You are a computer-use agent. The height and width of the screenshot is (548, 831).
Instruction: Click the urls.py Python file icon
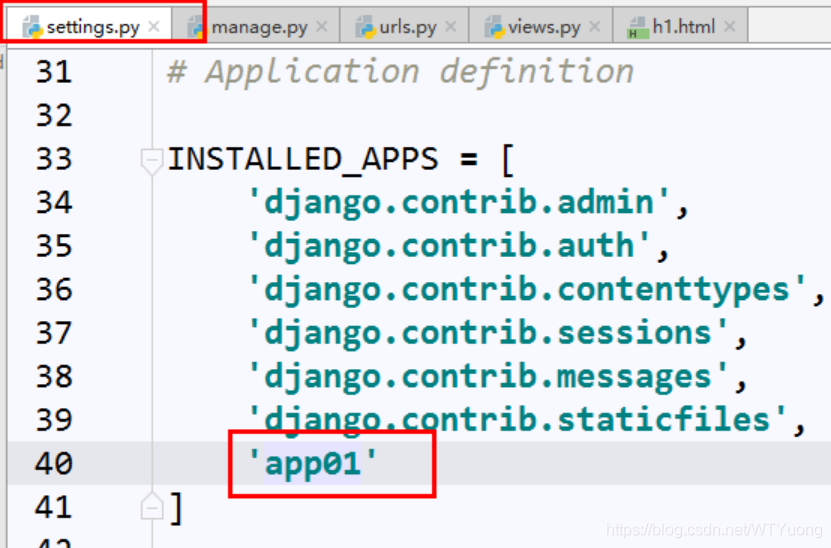coord(365,27)
